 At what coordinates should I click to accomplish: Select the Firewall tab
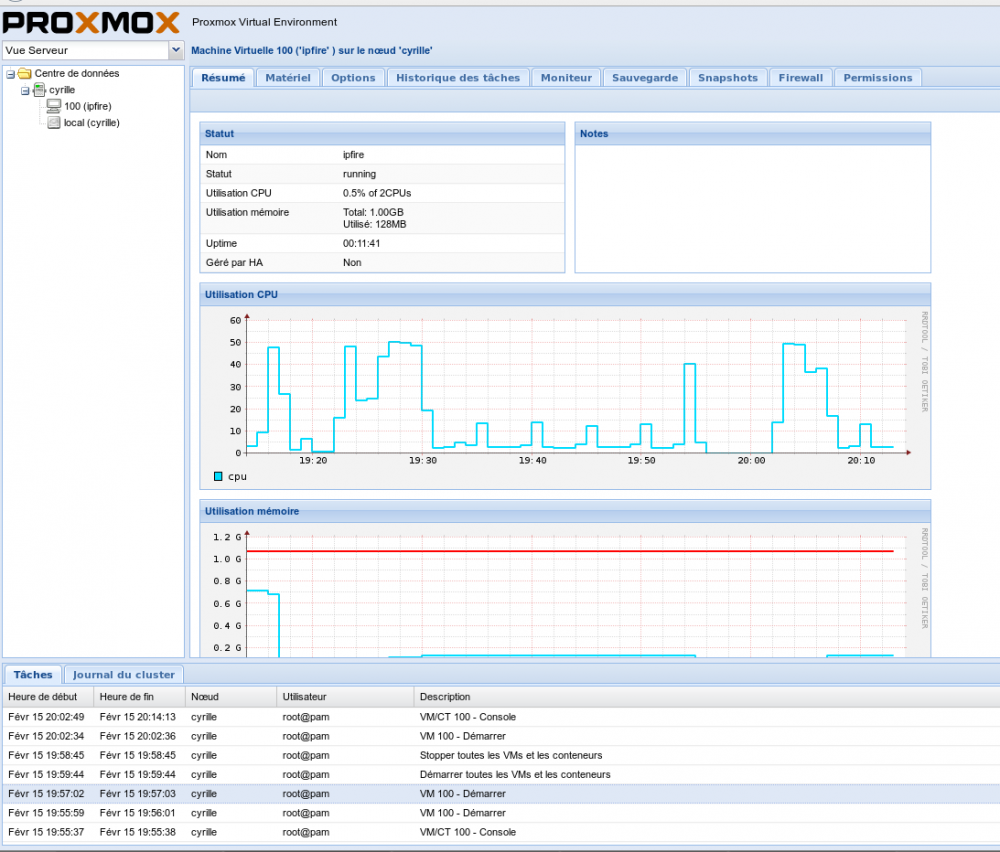800,78
